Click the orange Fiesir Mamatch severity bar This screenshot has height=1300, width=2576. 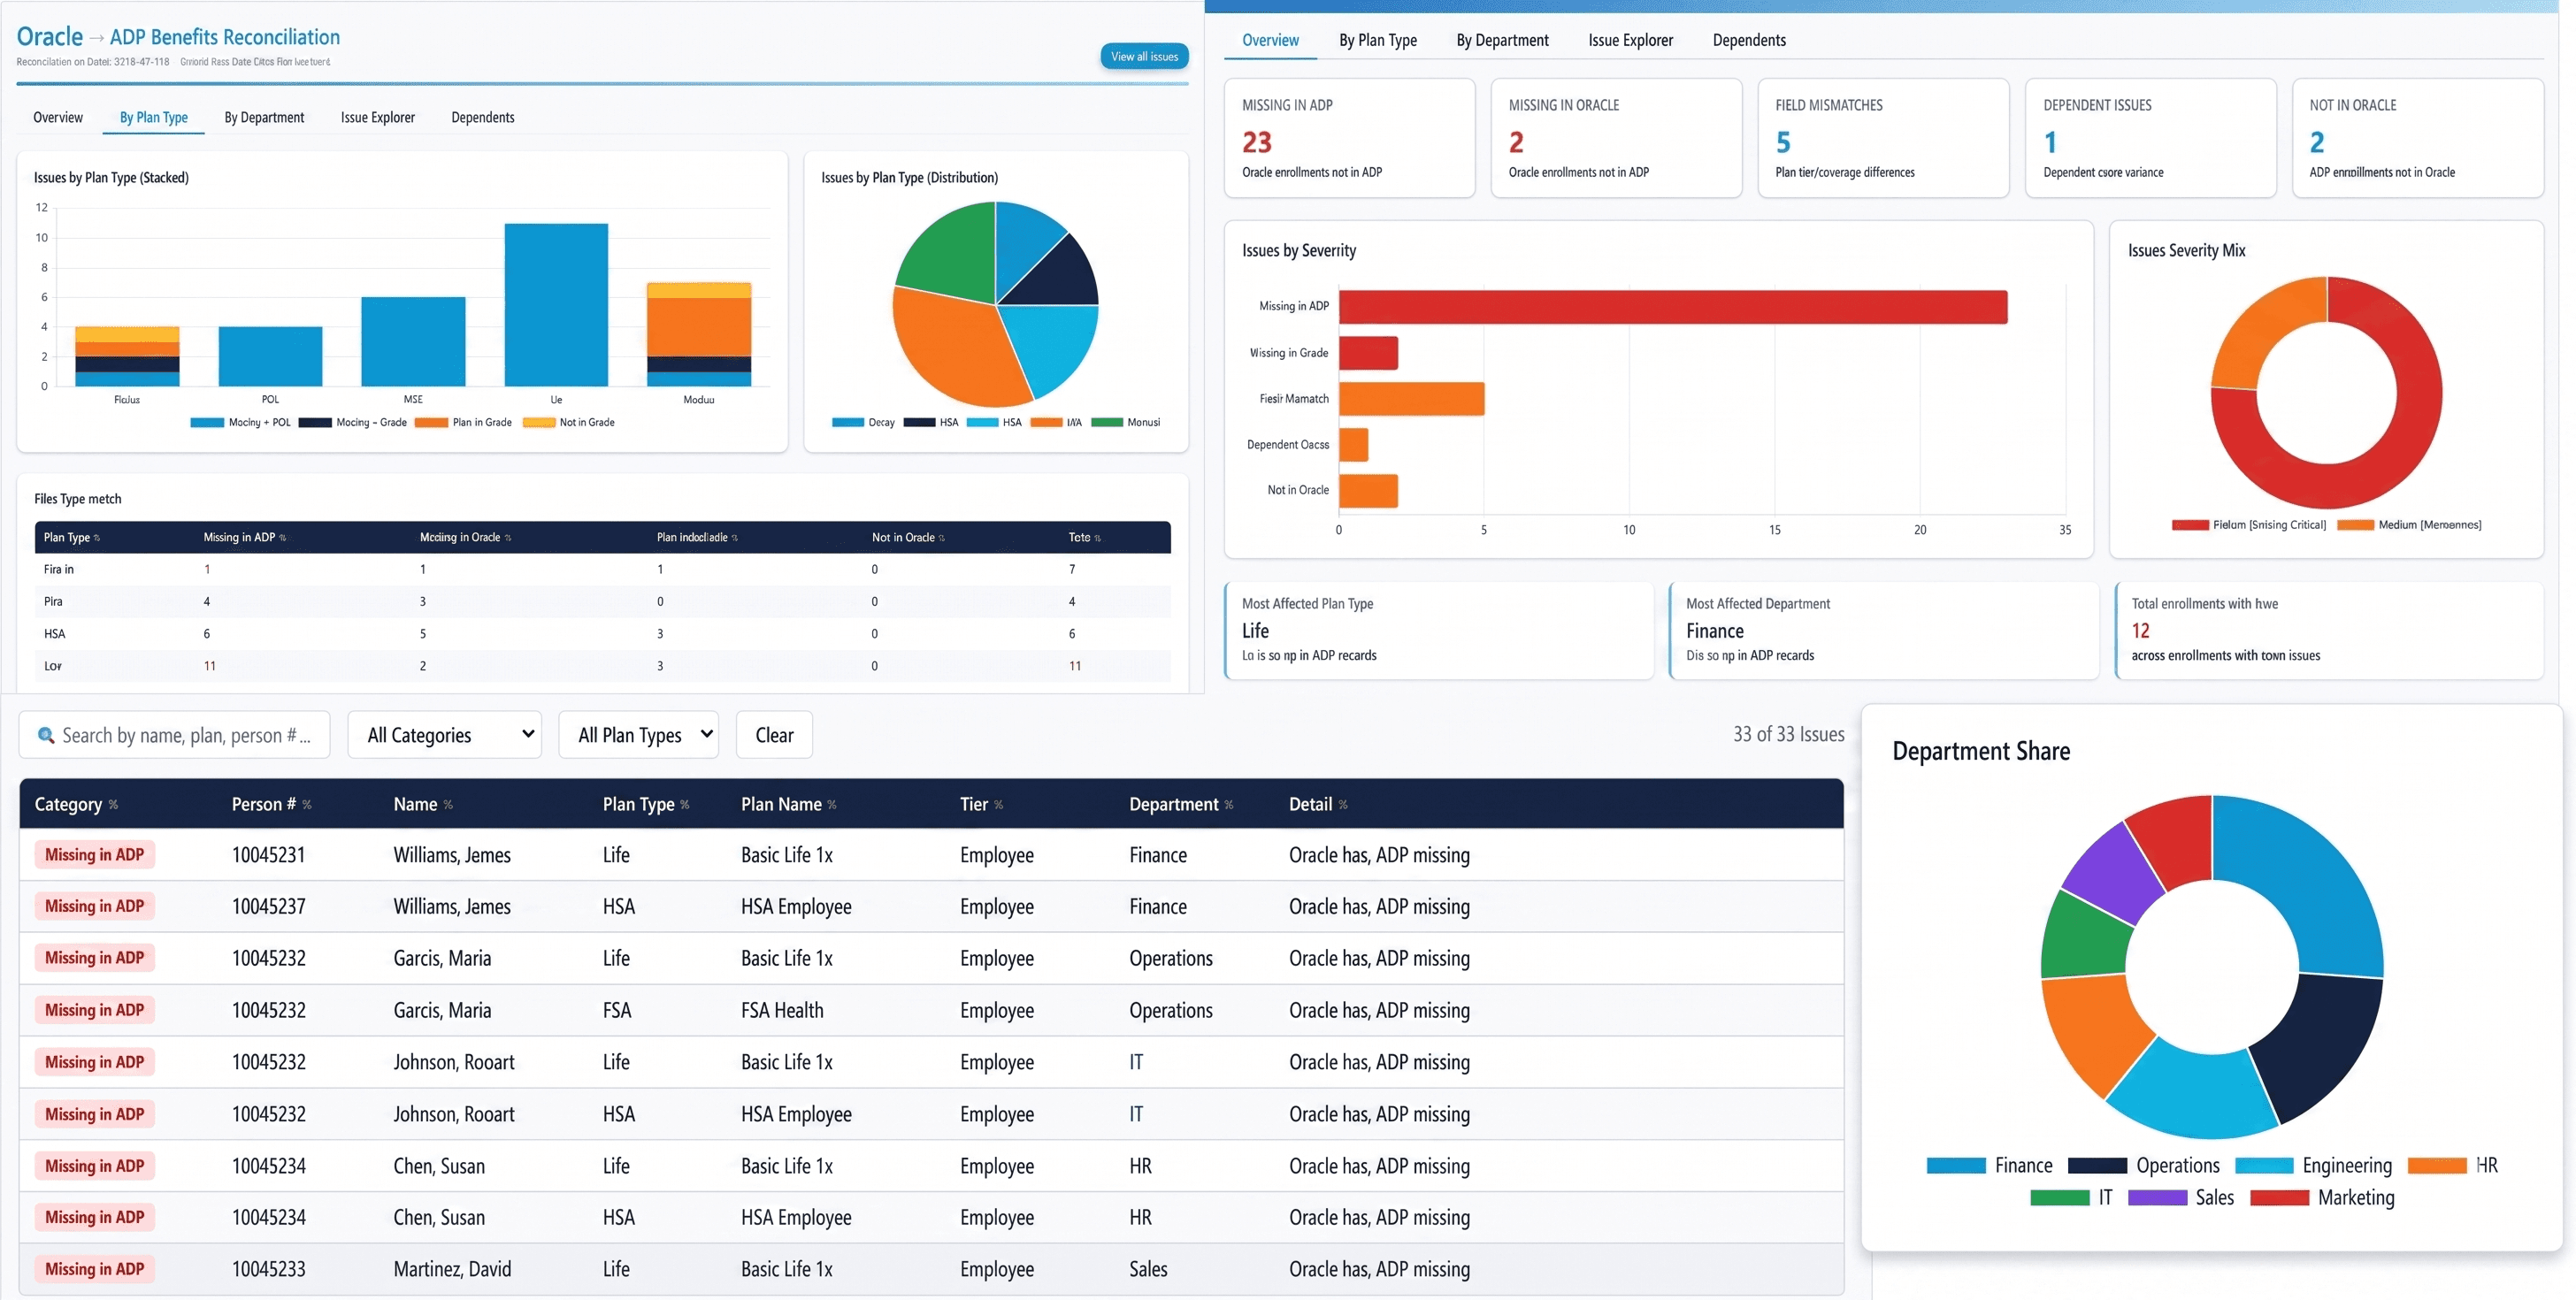tap(1412, 399)
